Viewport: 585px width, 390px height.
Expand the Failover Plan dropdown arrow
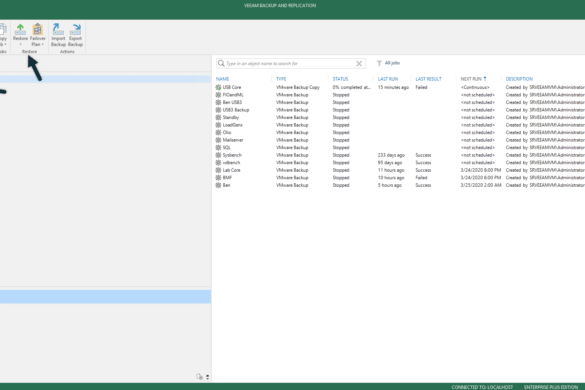(x=43, y=44)
